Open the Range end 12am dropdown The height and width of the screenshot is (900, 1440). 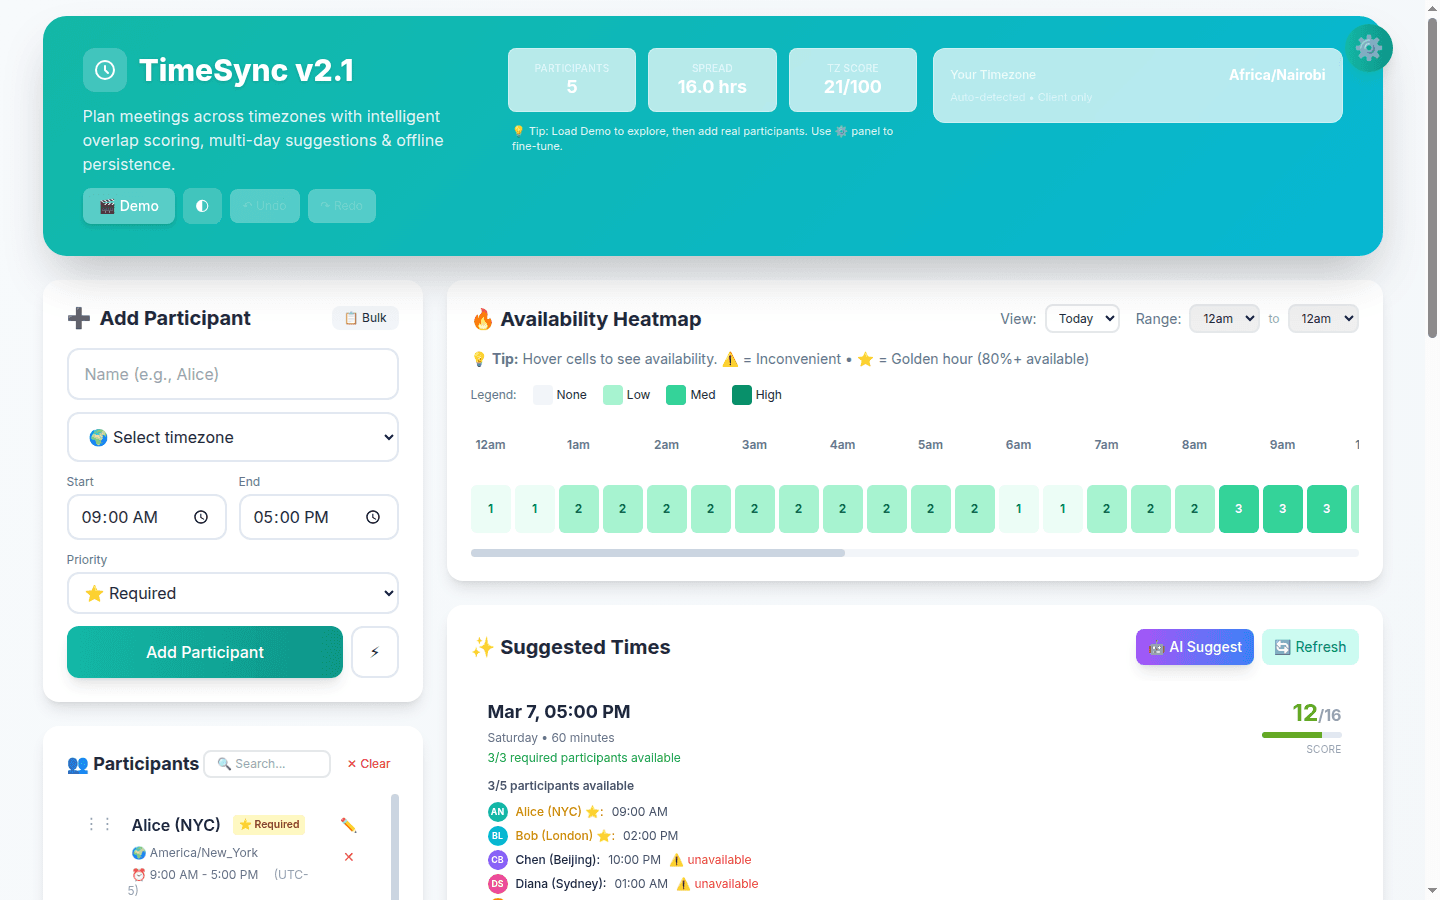point(1323,319)
